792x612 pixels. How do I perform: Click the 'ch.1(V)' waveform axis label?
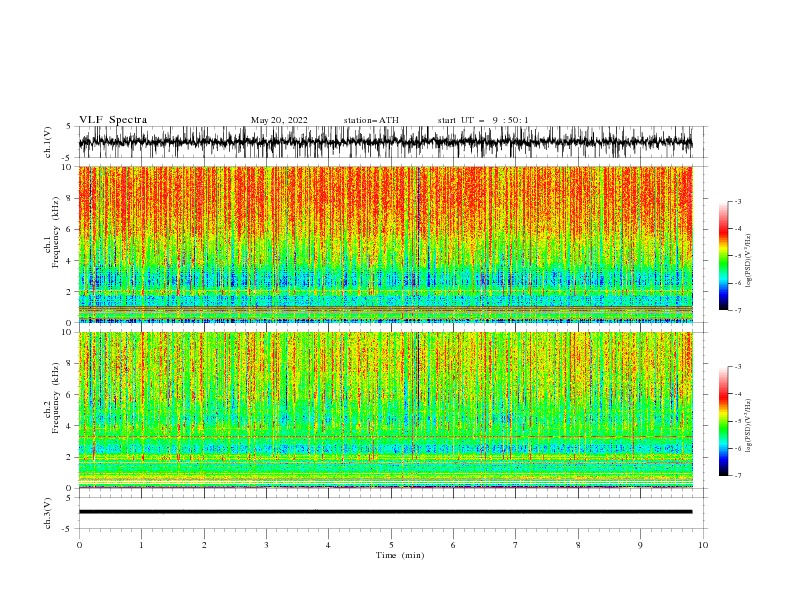[48, 142]
